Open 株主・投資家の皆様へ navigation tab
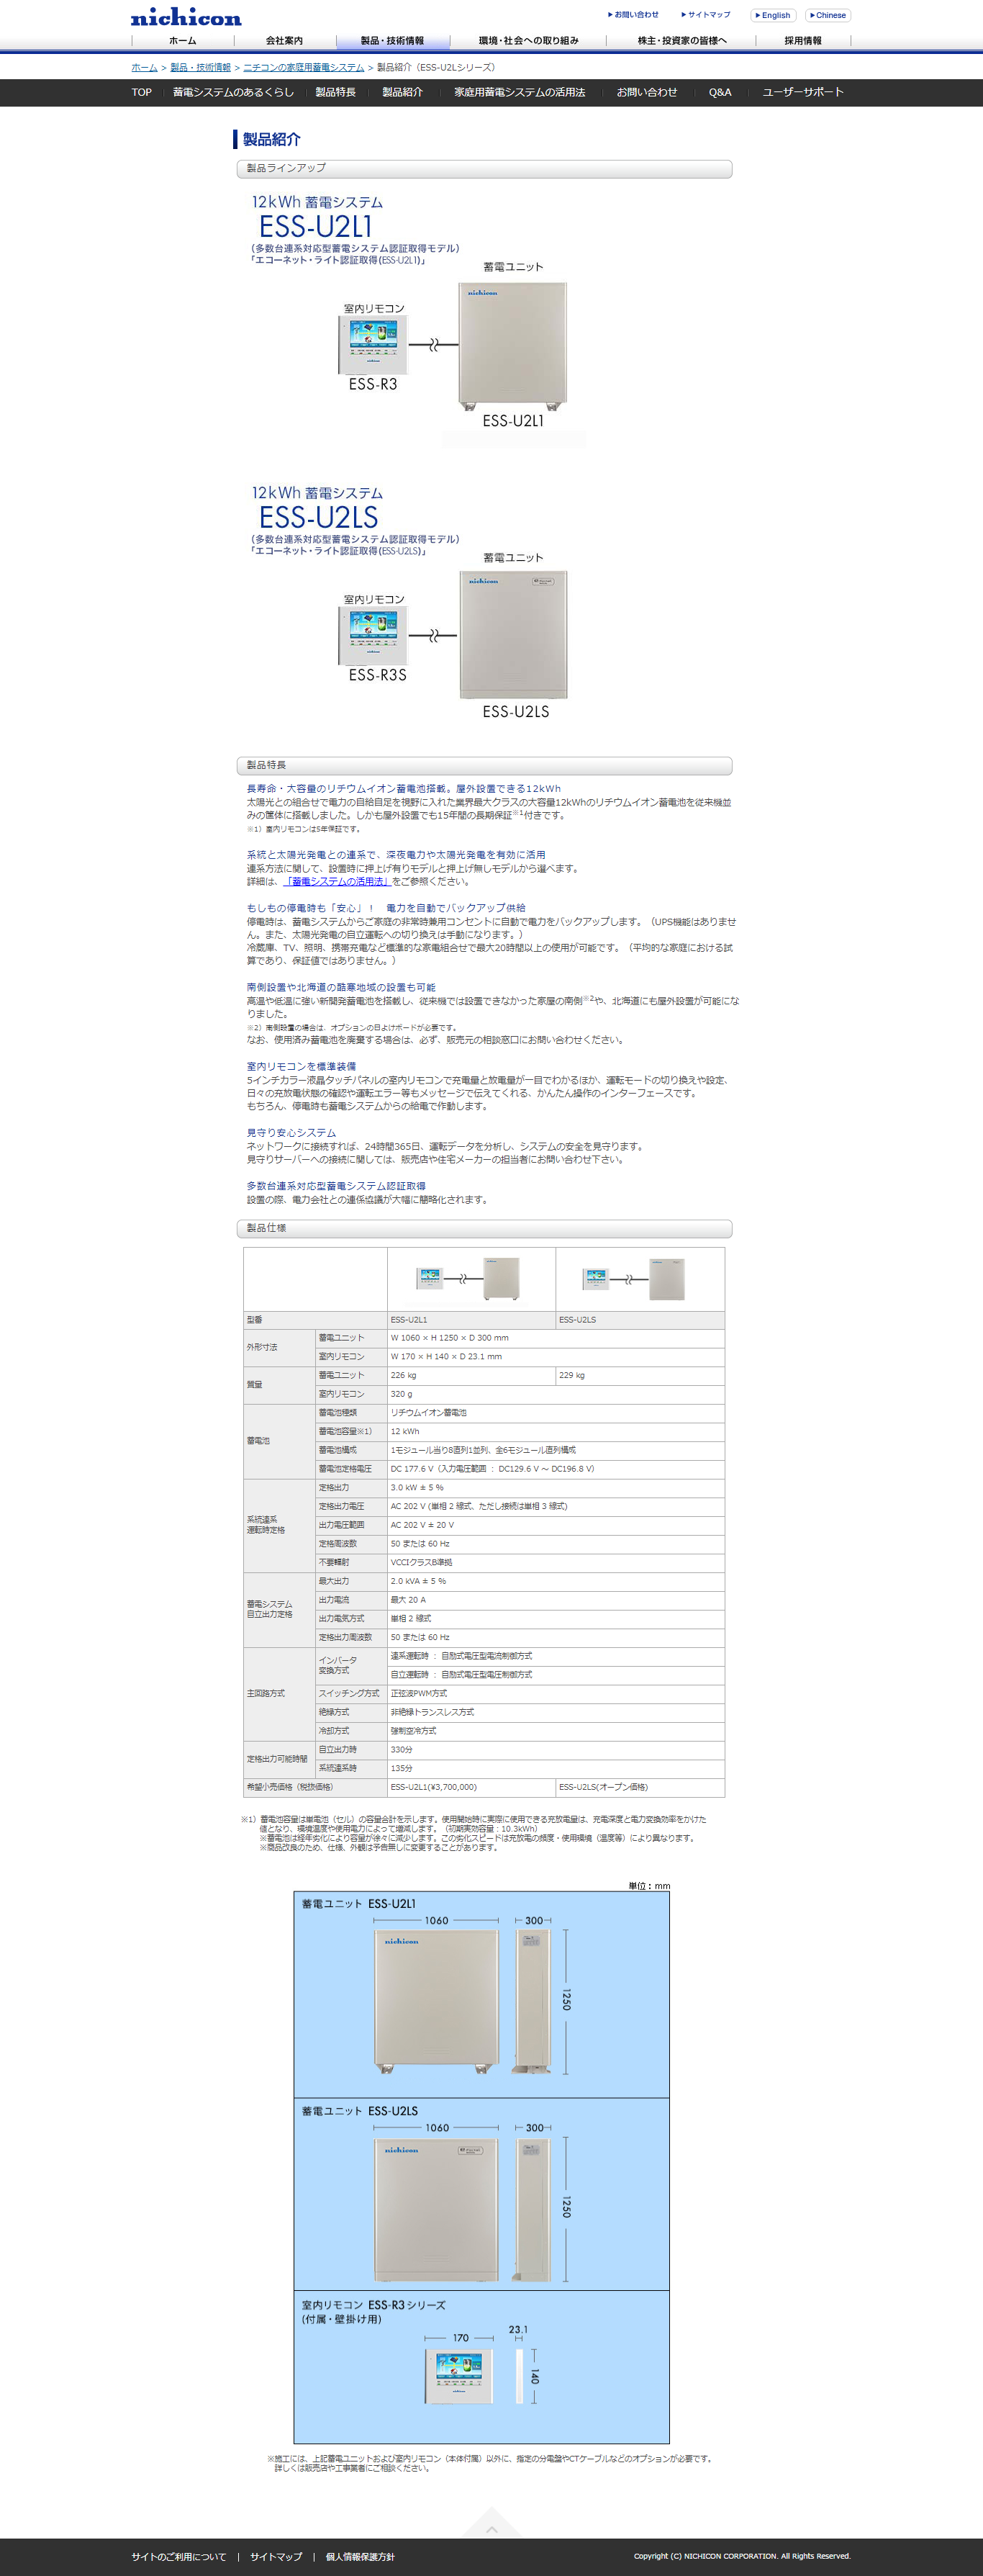The width and height of the screenshot is (983, 2576). [x=682, y=41]
